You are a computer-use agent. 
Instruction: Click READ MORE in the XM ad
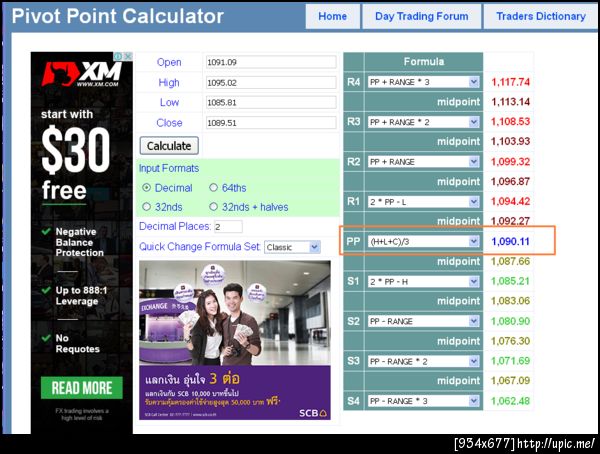click(82, 388)
